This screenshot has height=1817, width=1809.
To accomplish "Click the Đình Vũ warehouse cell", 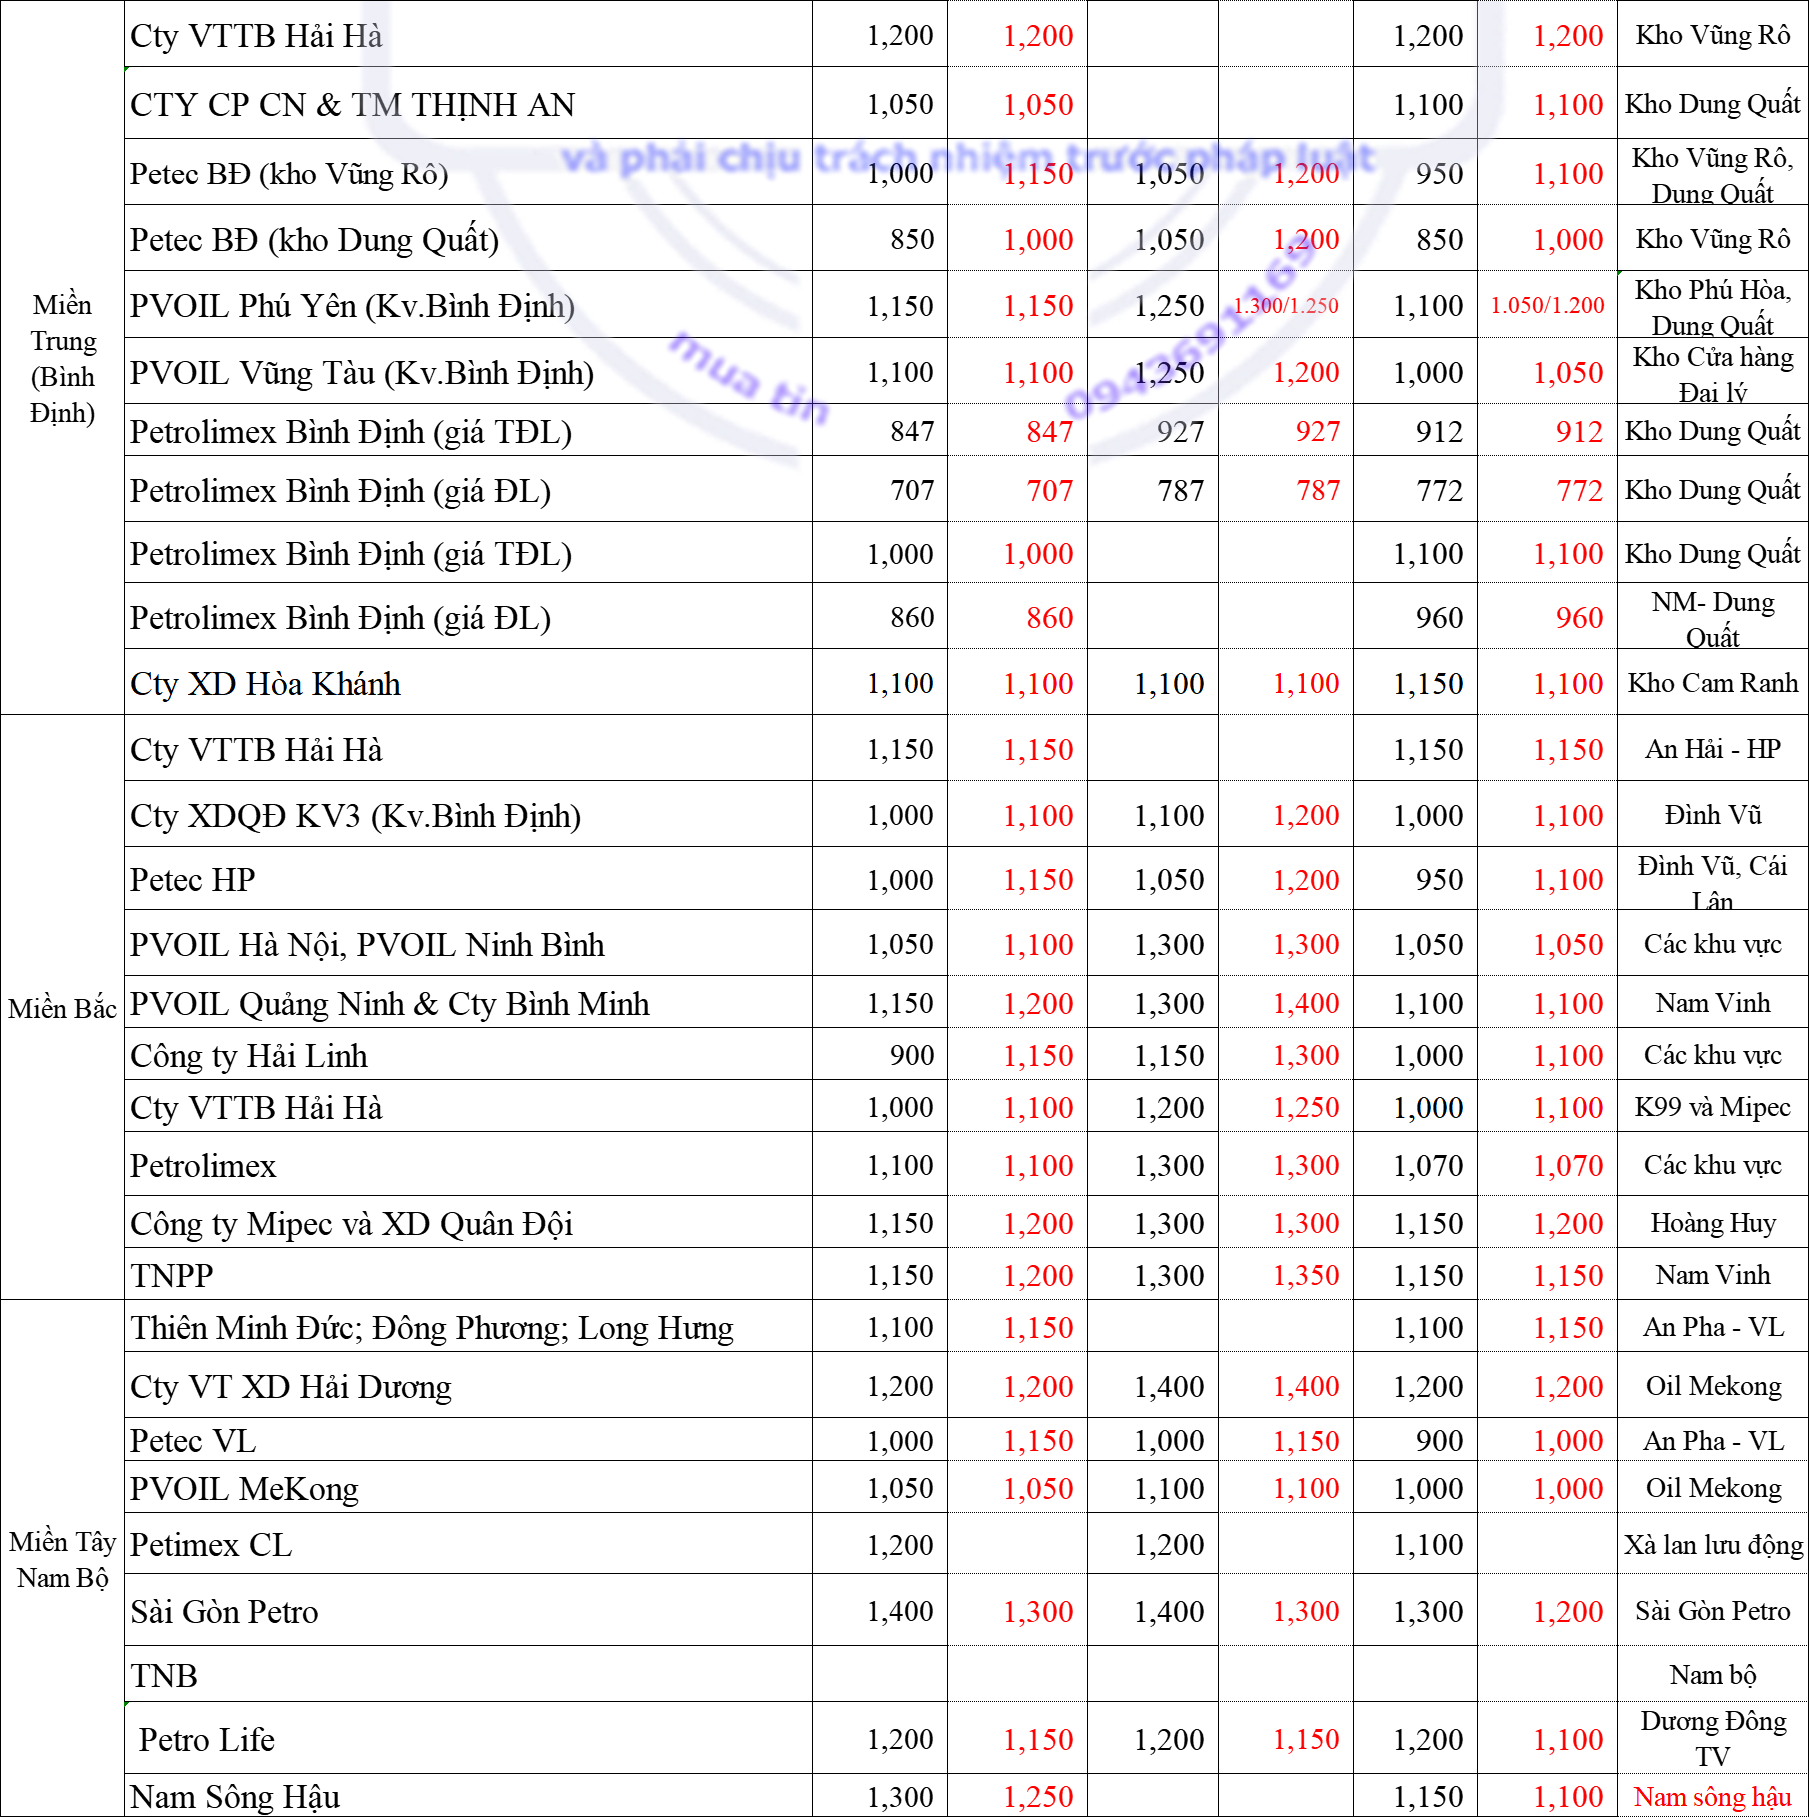I will tap(1713, 815).
